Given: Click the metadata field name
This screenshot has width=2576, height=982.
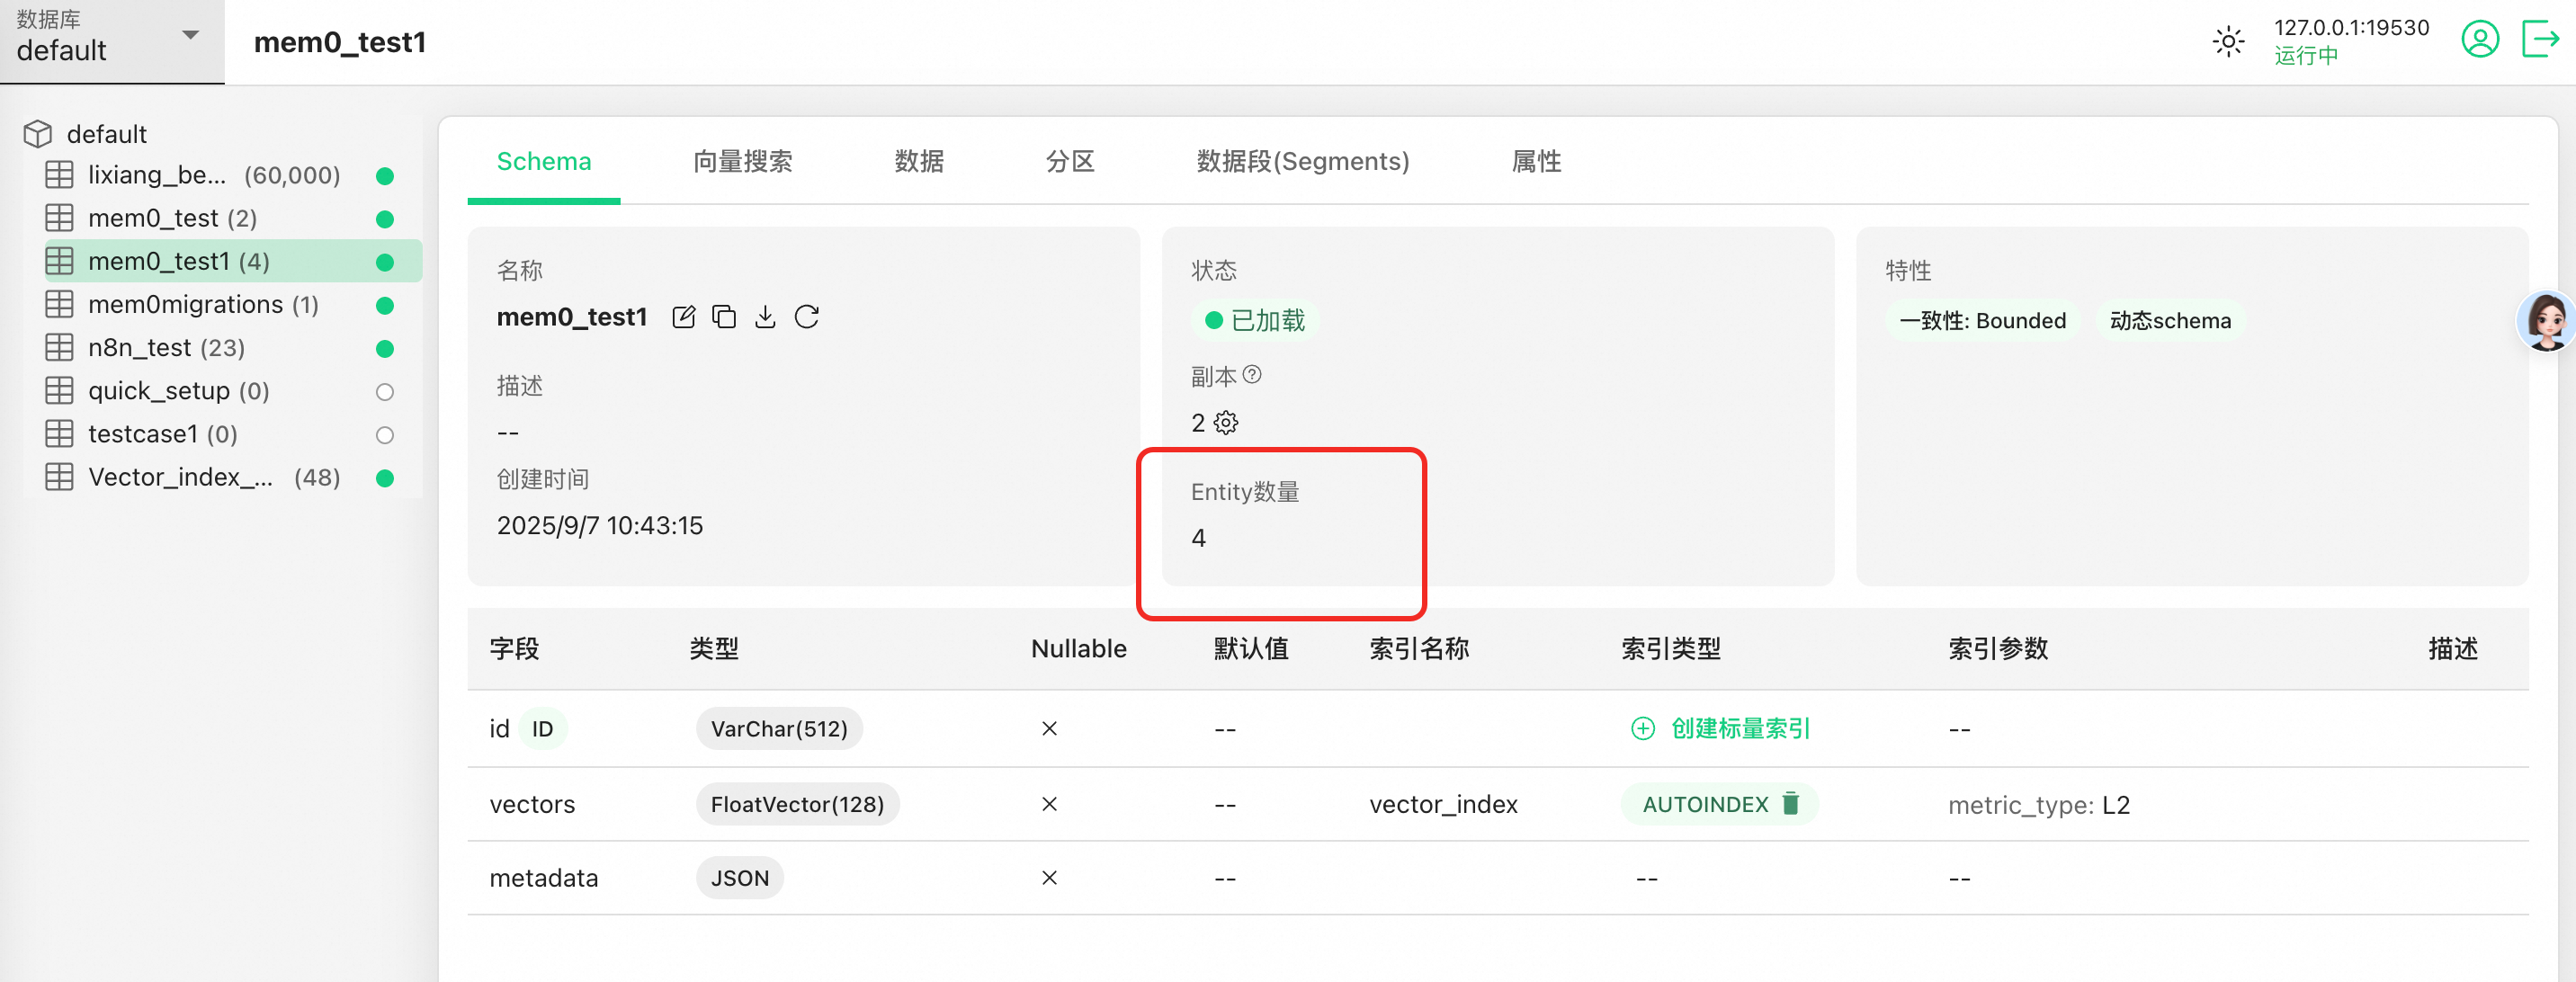Looking at the screenshot, I should coord(543,878).
